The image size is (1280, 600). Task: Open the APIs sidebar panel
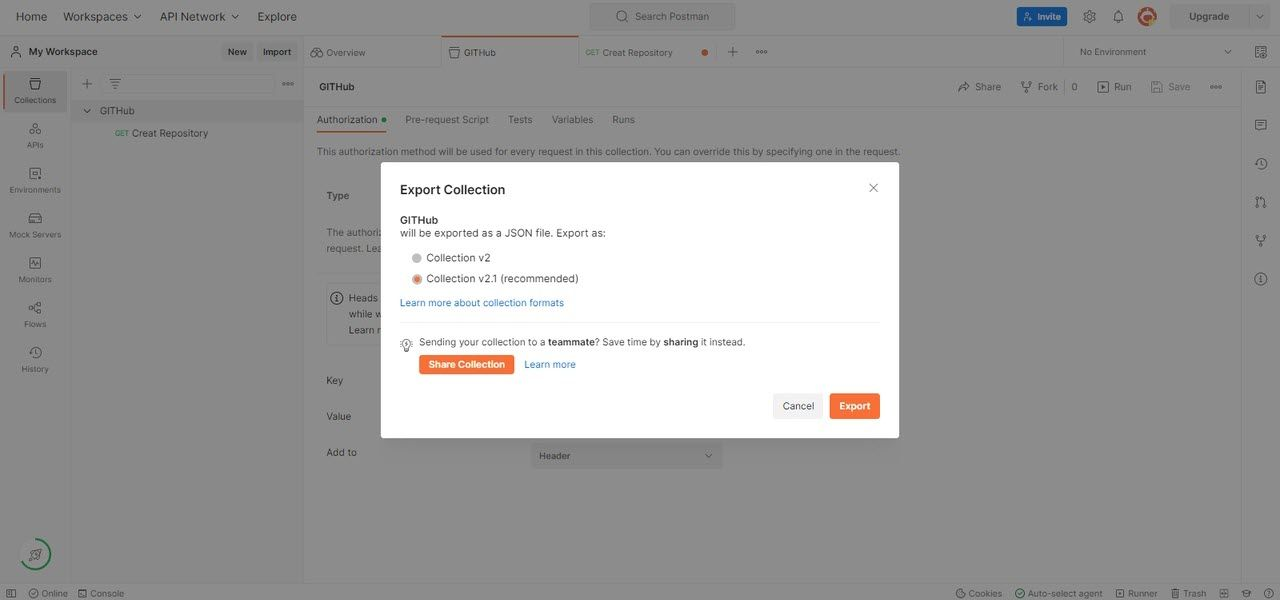pyautogui.click(x=35, y=136)
